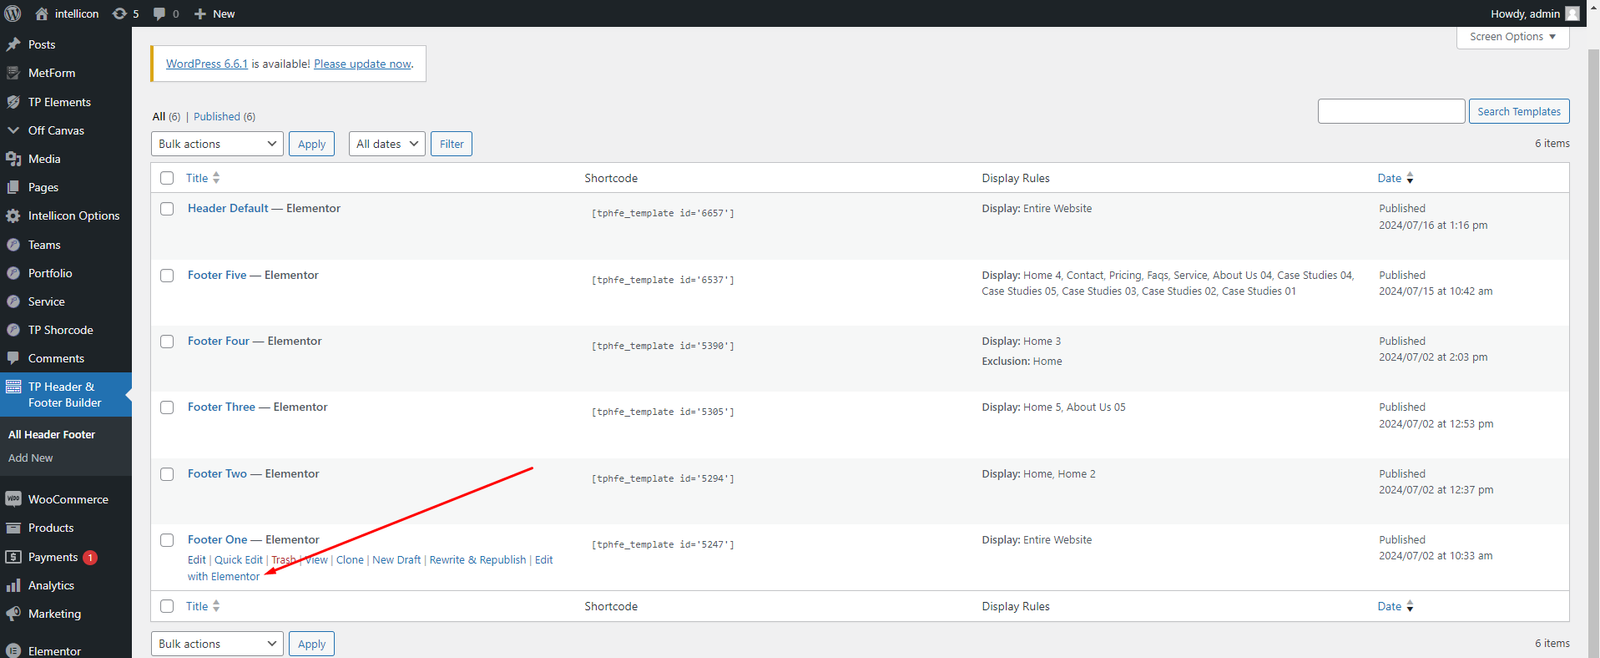Click the Please update now link
The width and height of the screenshot is (1600, 658).
coord(362,64)
